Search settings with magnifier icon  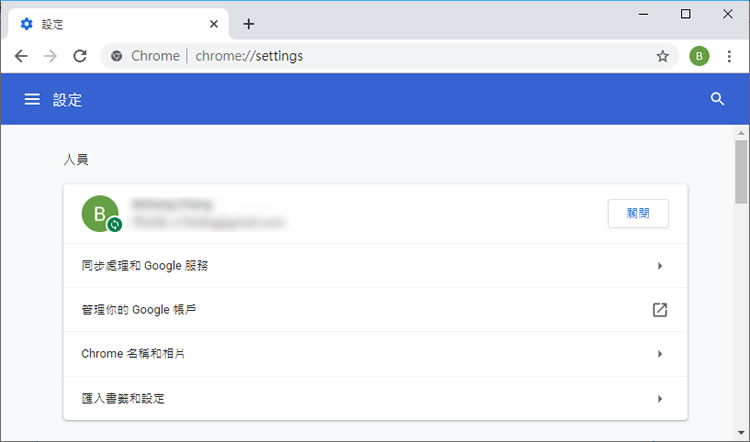717,99
